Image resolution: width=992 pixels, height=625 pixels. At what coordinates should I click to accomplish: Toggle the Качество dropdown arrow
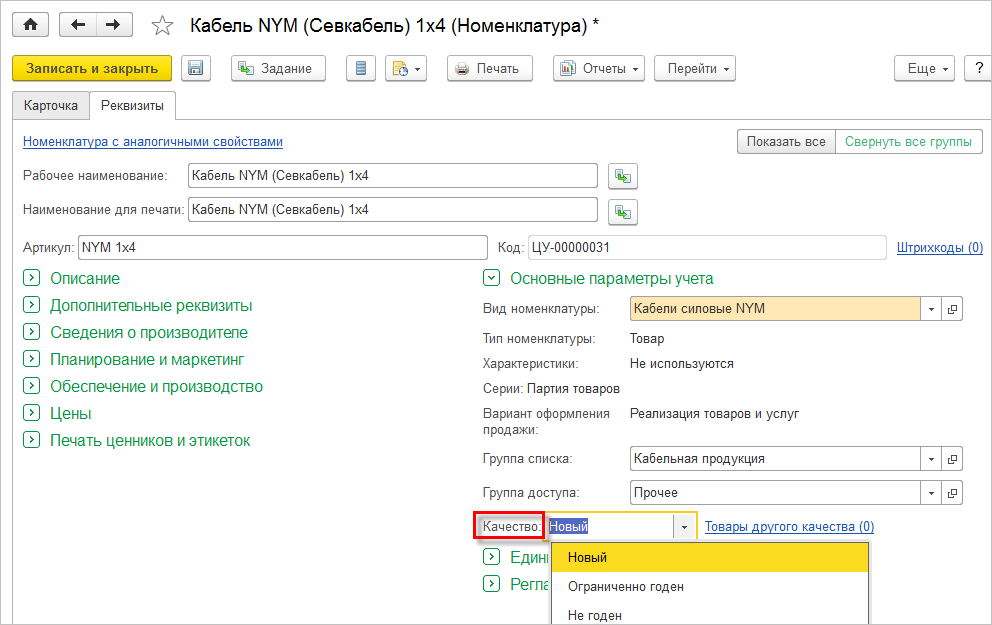tap(684, 526)
